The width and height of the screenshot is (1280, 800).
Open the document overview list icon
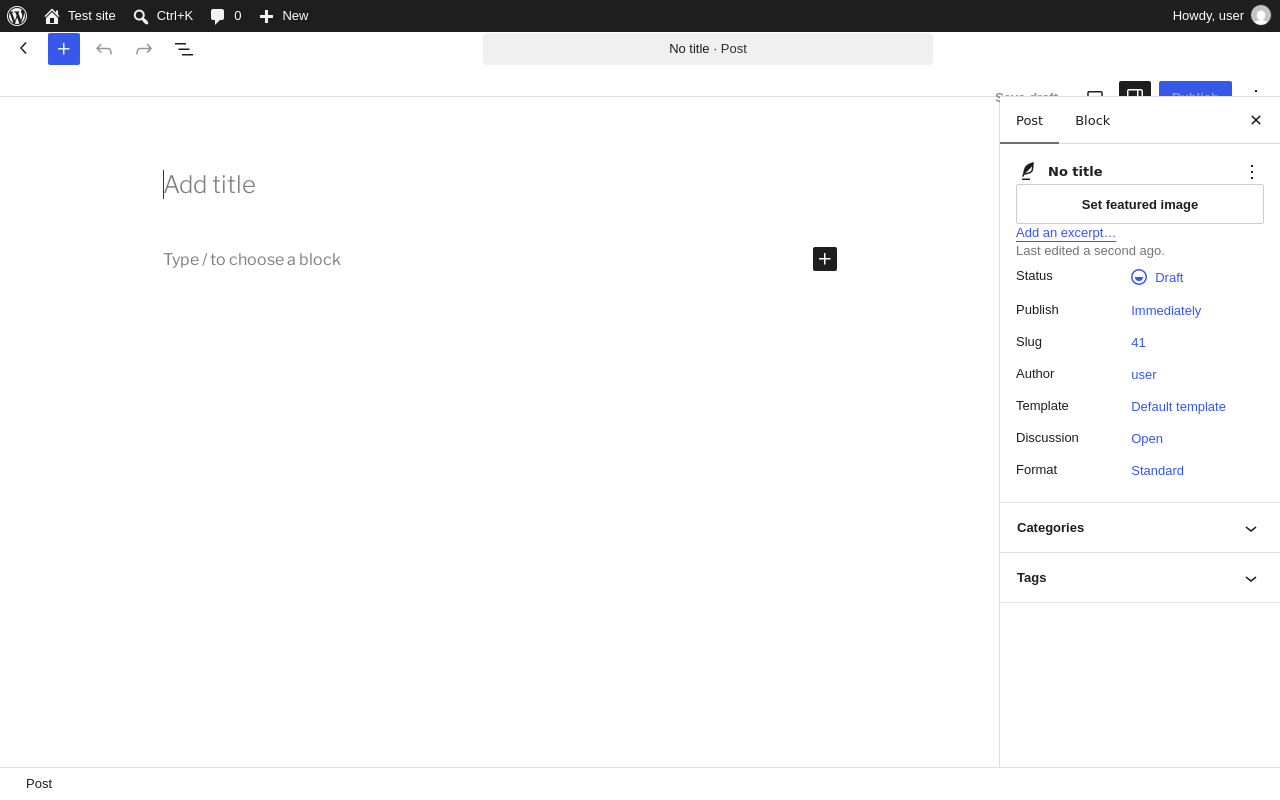coord(184,49)
